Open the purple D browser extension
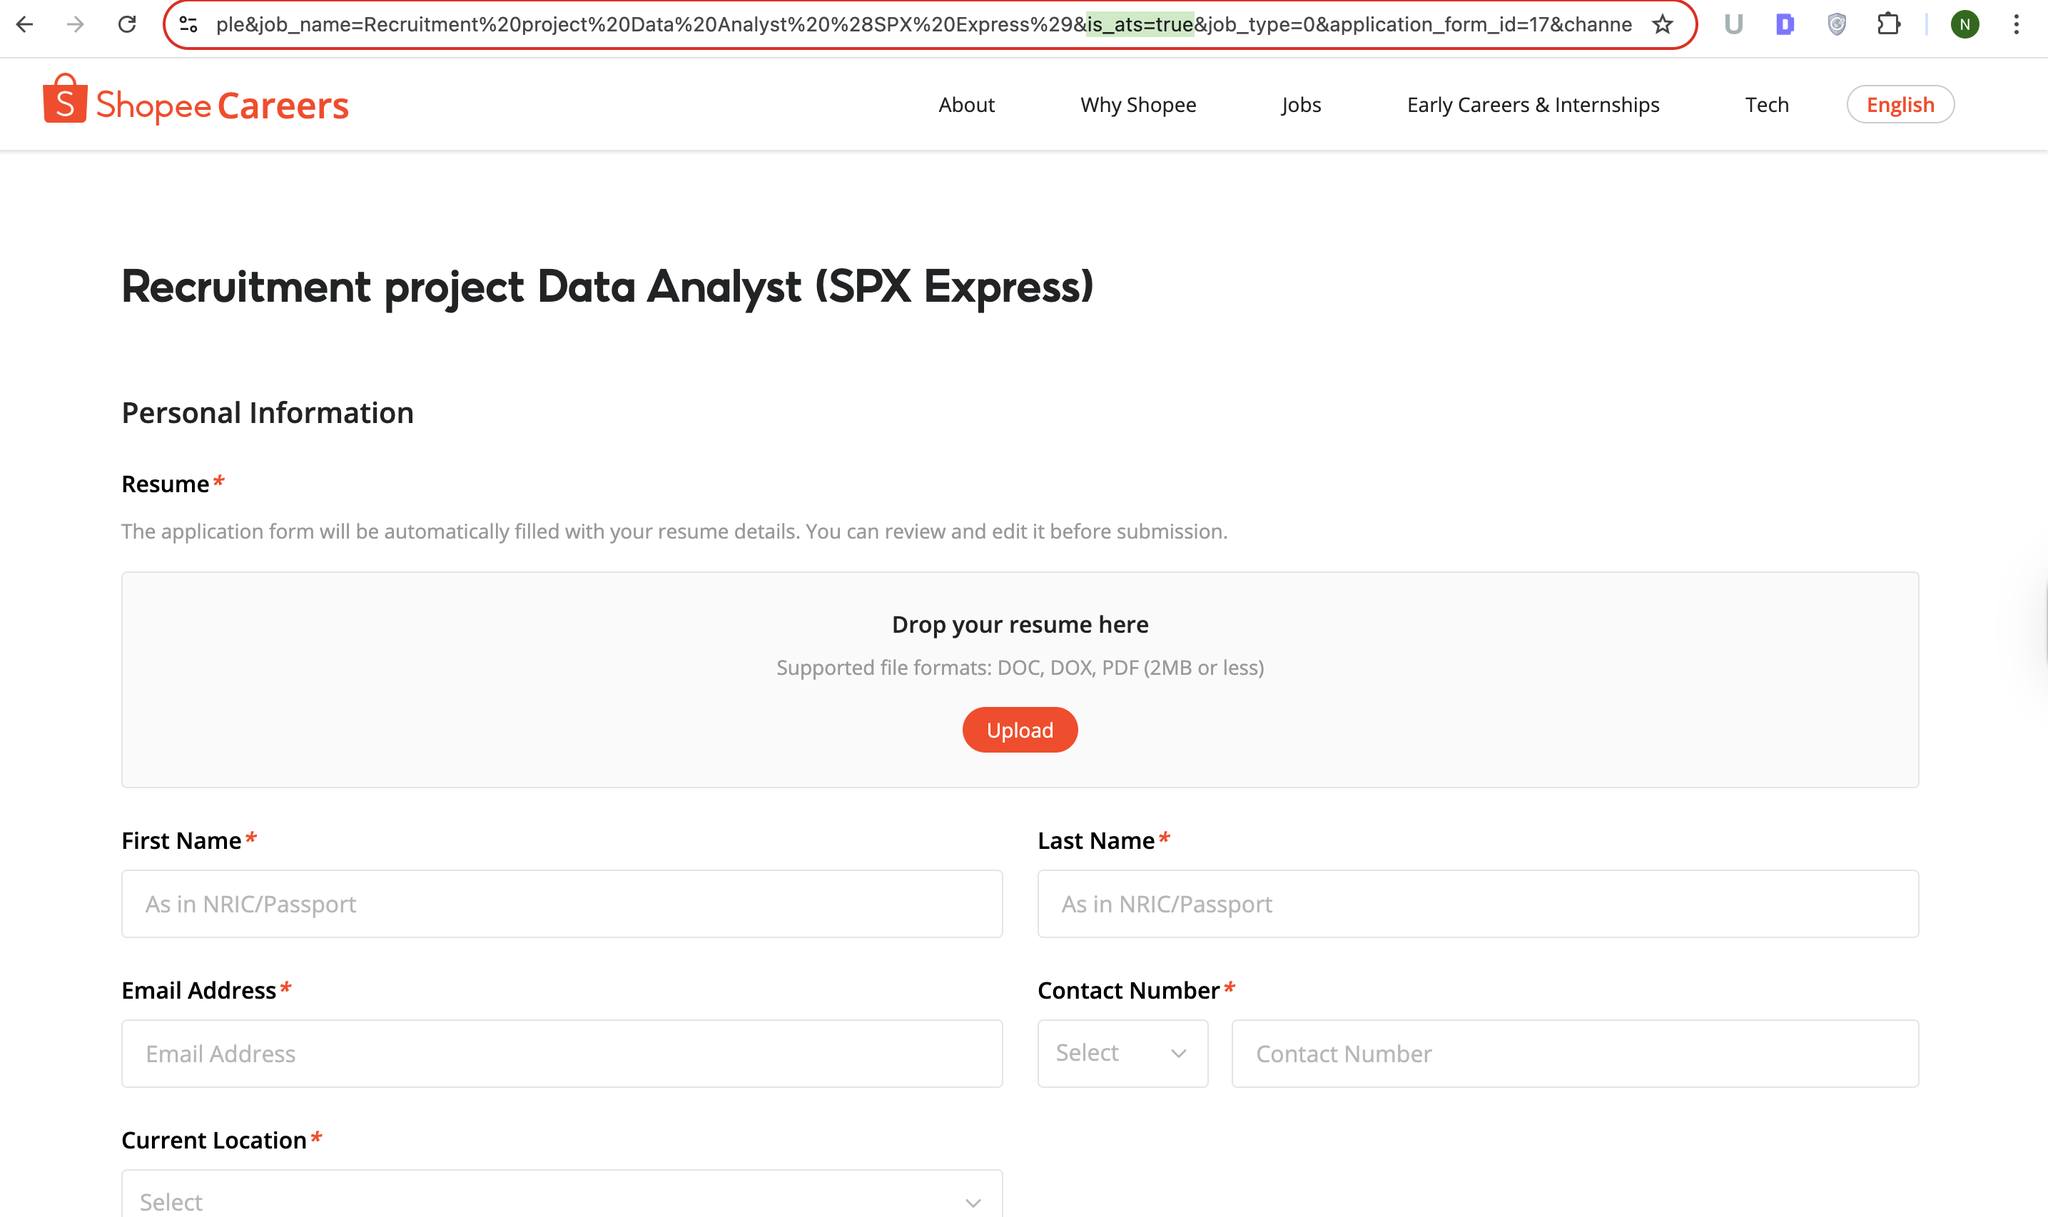Screen dimensions: 2048x1217 1785,24
